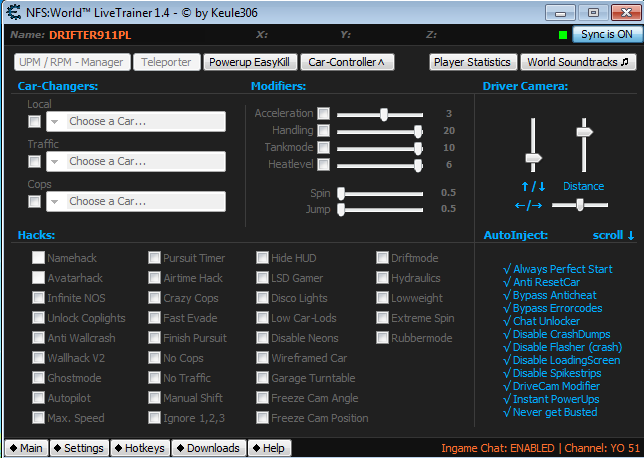Expand the Local Choose a Car dropdown

[136, 122]
